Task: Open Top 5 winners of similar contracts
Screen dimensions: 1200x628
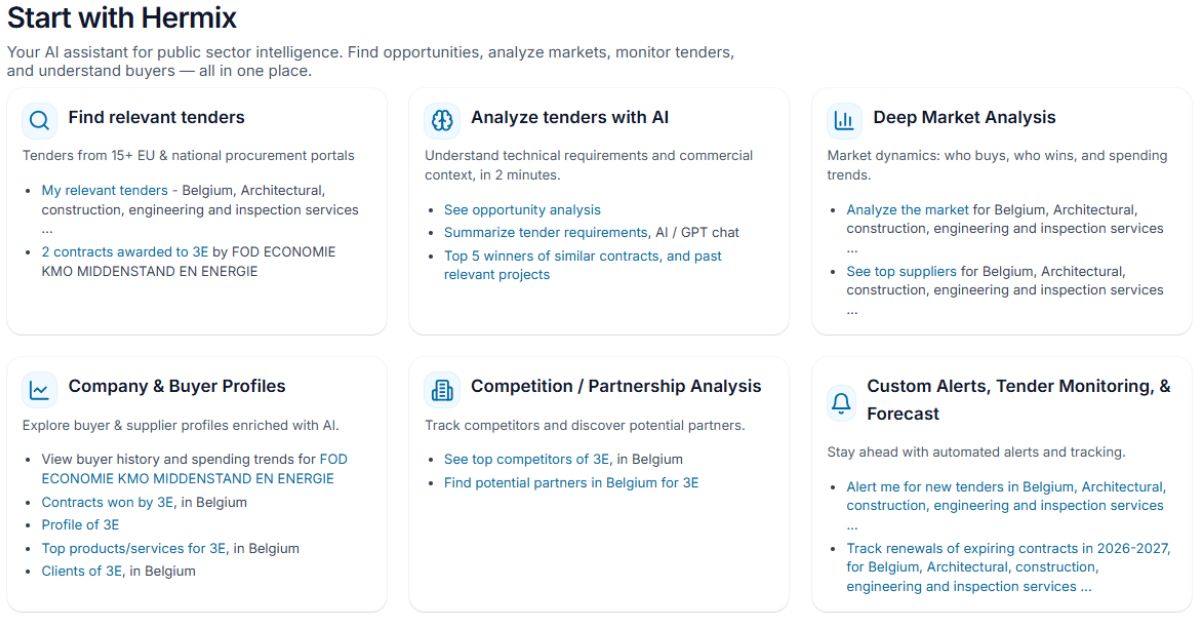Action: (582, 256)
